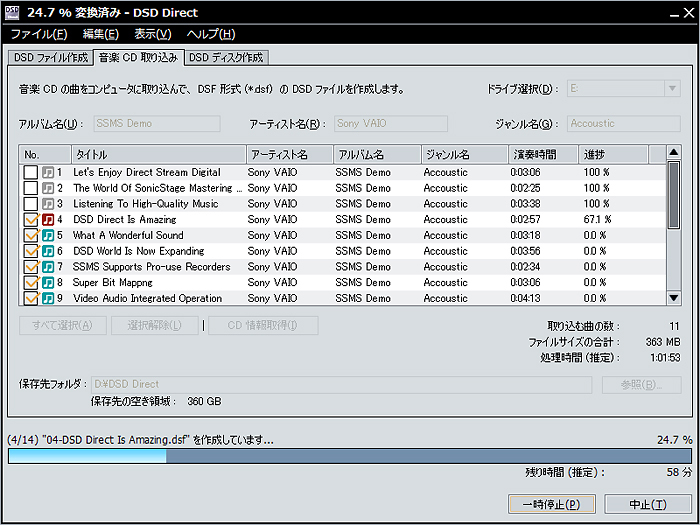The height and width of the screenshot is (525, 700).
Task: Click the teal music note icon for track 7
Action: coord(47,267)
